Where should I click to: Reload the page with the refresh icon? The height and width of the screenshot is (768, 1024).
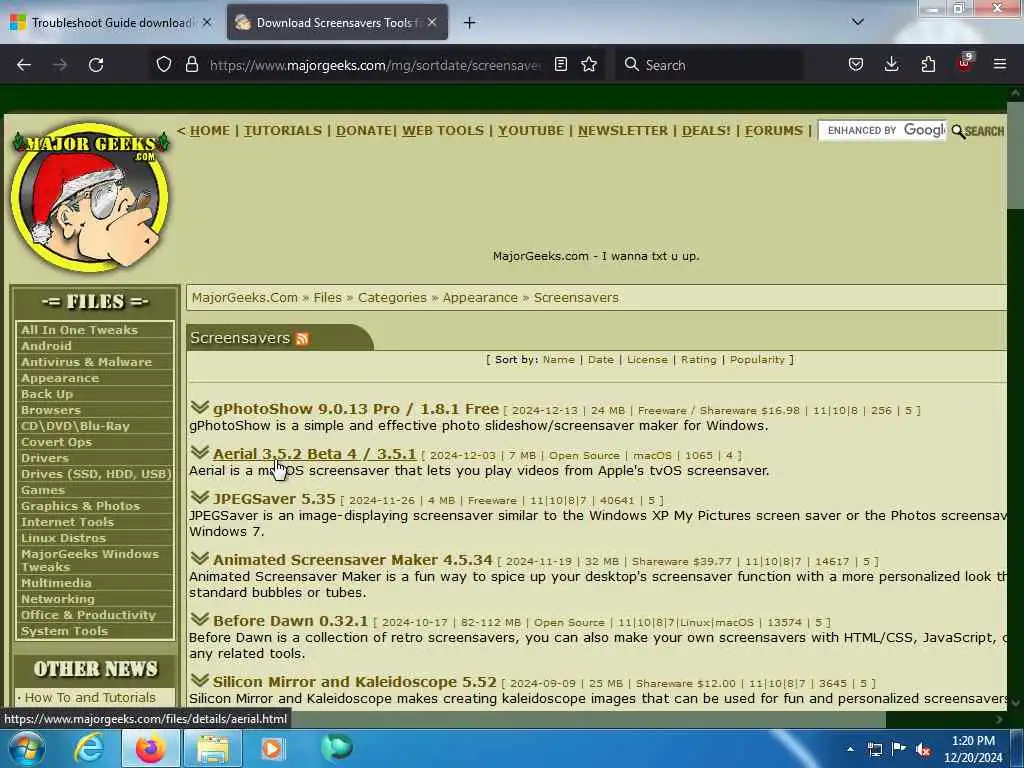click(96, 65)
